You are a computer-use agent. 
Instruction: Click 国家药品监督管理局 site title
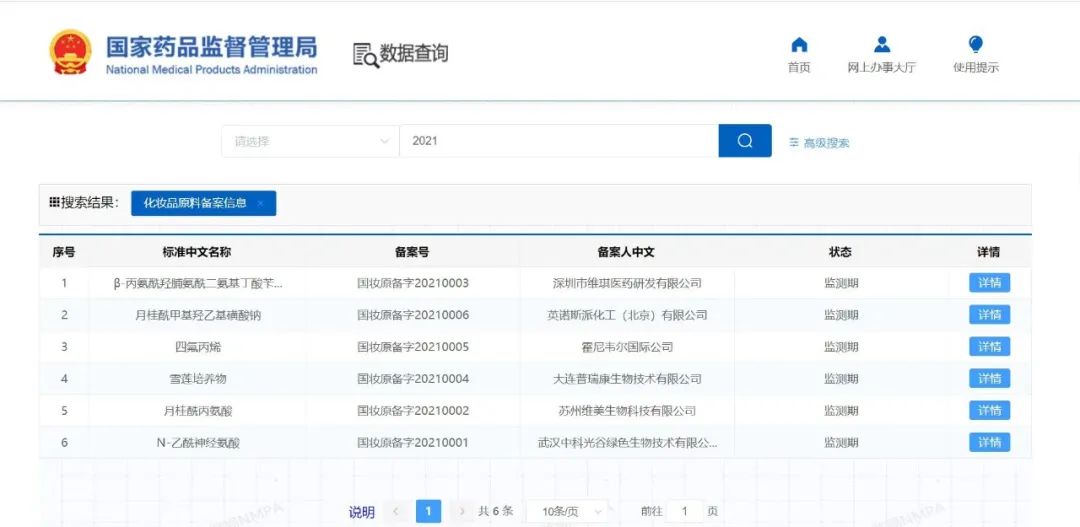click(211, 46)
